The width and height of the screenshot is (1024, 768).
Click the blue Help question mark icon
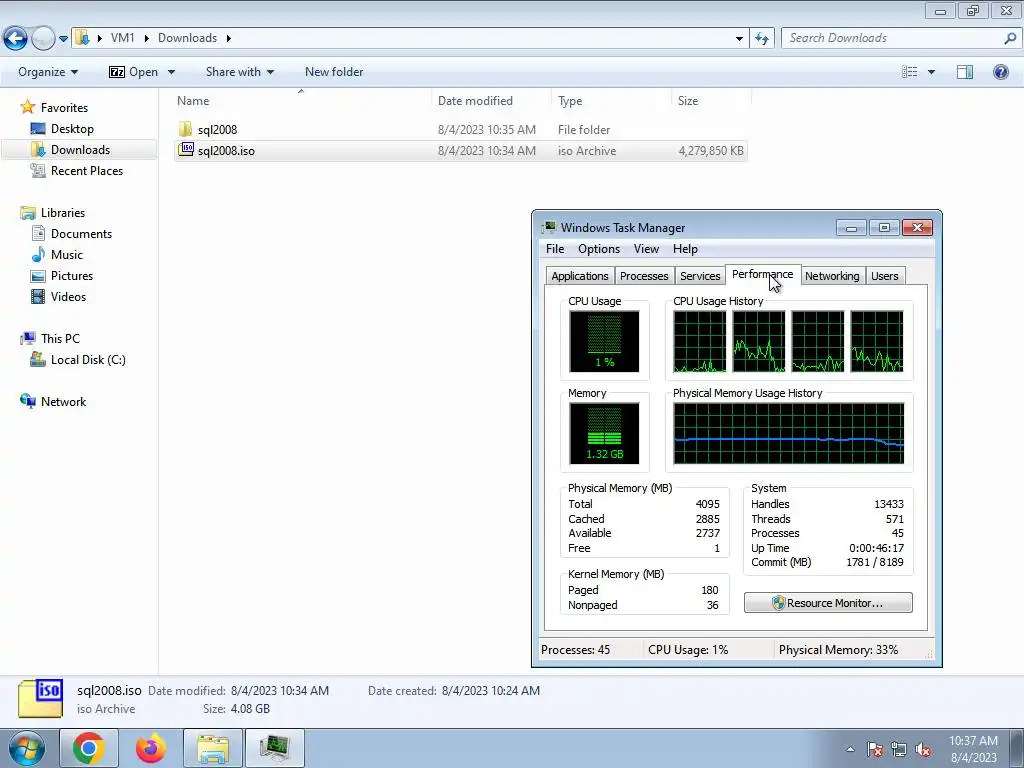[1000, 72]
